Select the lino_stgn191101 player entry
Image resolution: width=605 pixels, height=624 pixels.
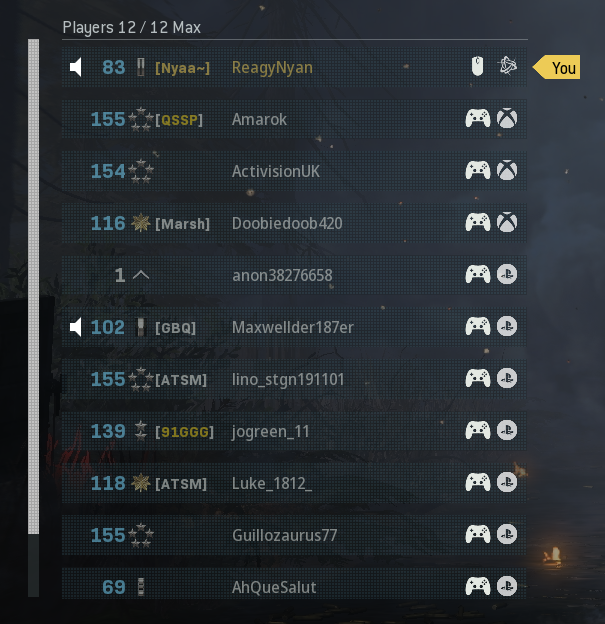[x=295, y=379]
